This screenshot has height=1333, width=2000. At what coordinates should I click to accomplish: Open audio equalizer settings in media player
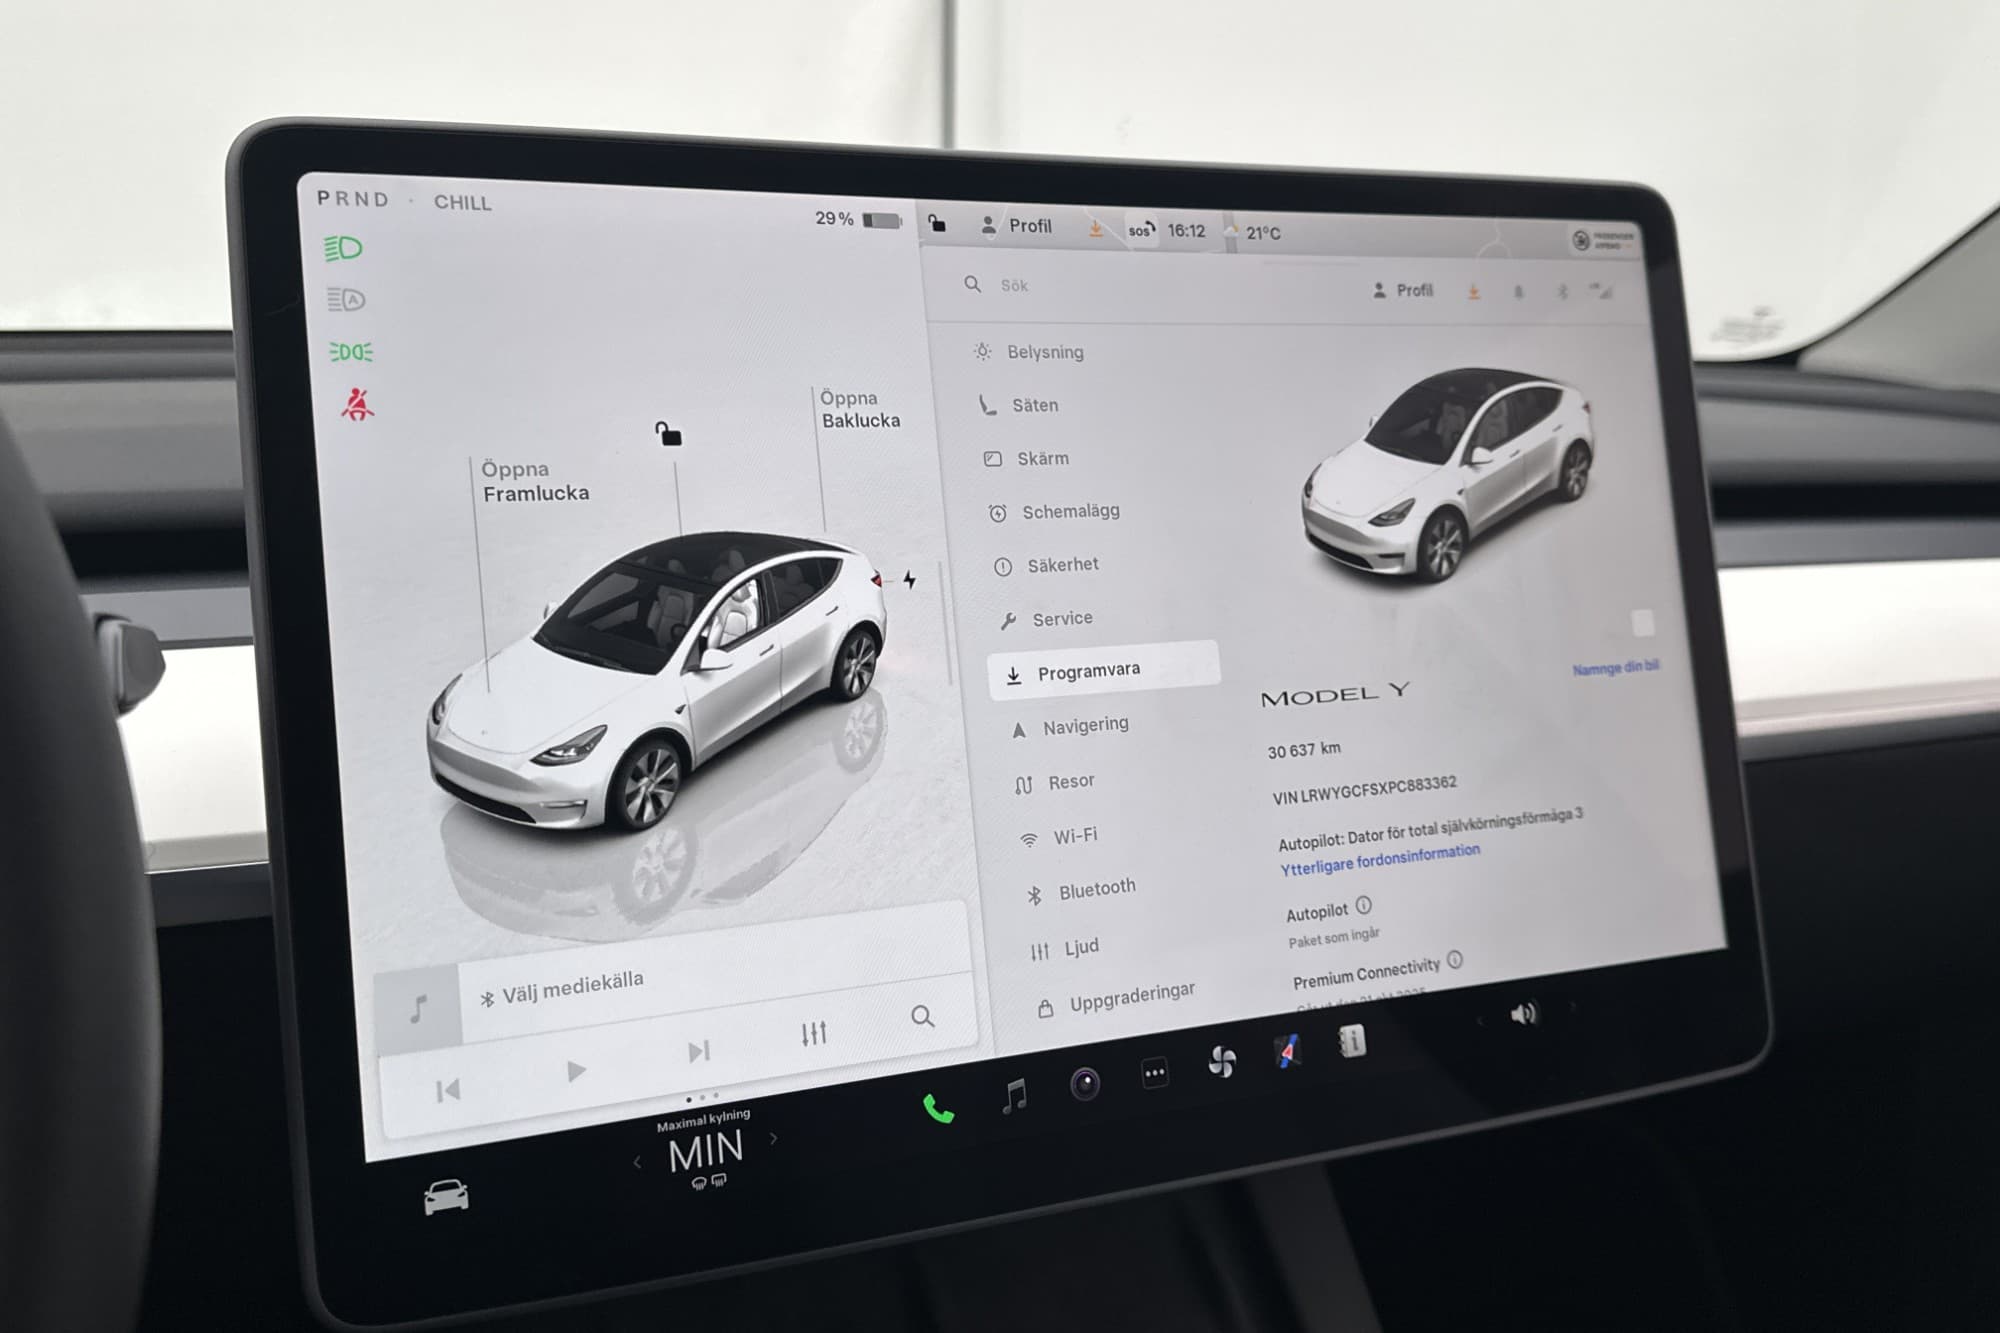click(814, 1033)
